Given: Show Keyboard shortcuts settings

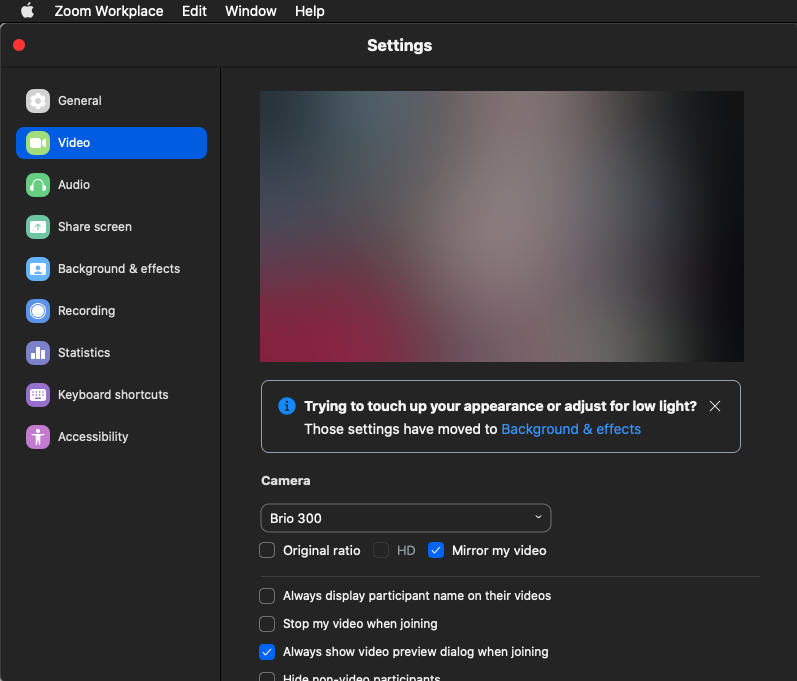Looking at the screenshot, I should pyautogui.click(x=111, y=395).
